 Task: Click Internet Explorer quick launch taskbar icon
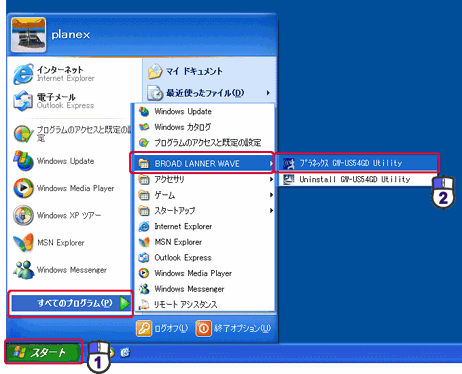(x=125, y=352)
